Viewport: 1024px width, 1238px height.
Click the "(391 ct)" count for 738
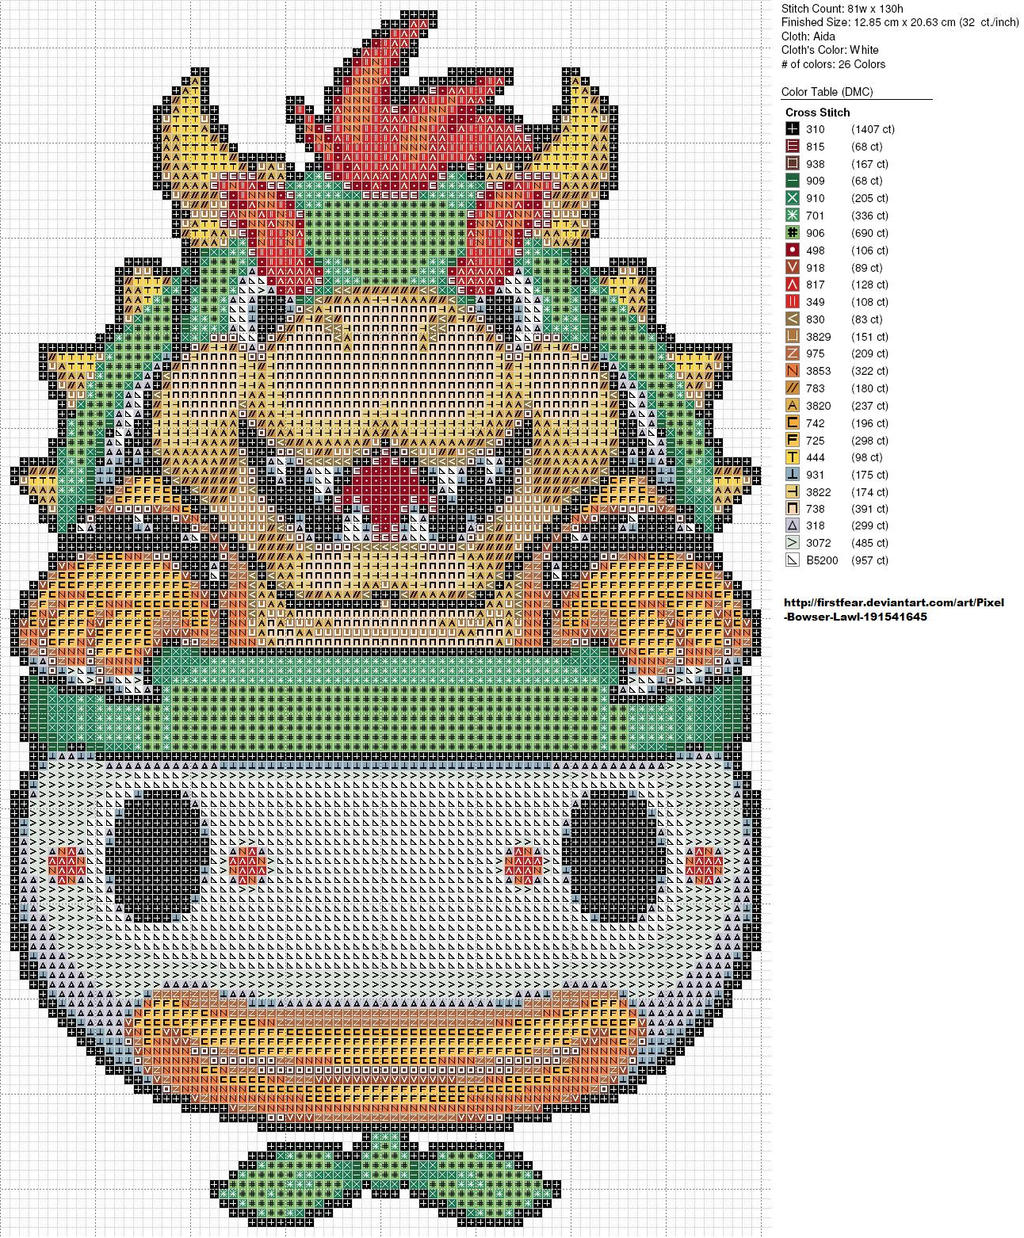tap(870, 510)
